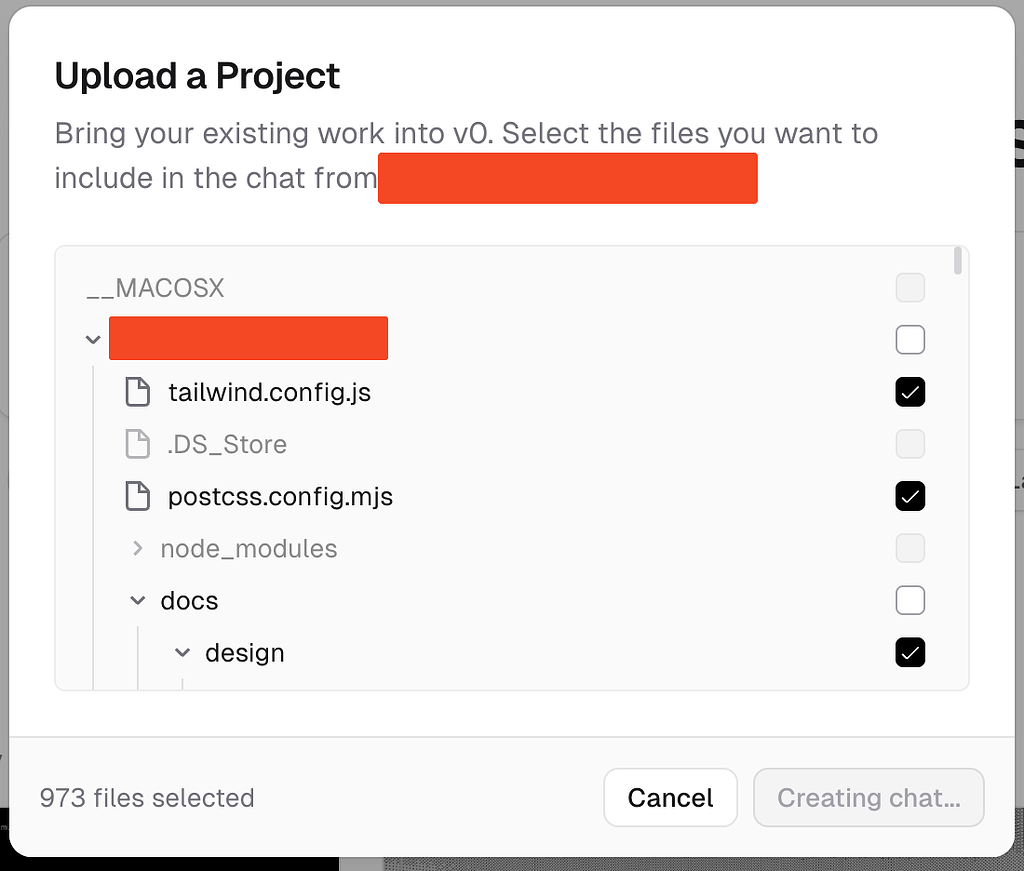This screenshot has height=871, width=1024.
Task: Select the docs folder label
Action: 189,600
